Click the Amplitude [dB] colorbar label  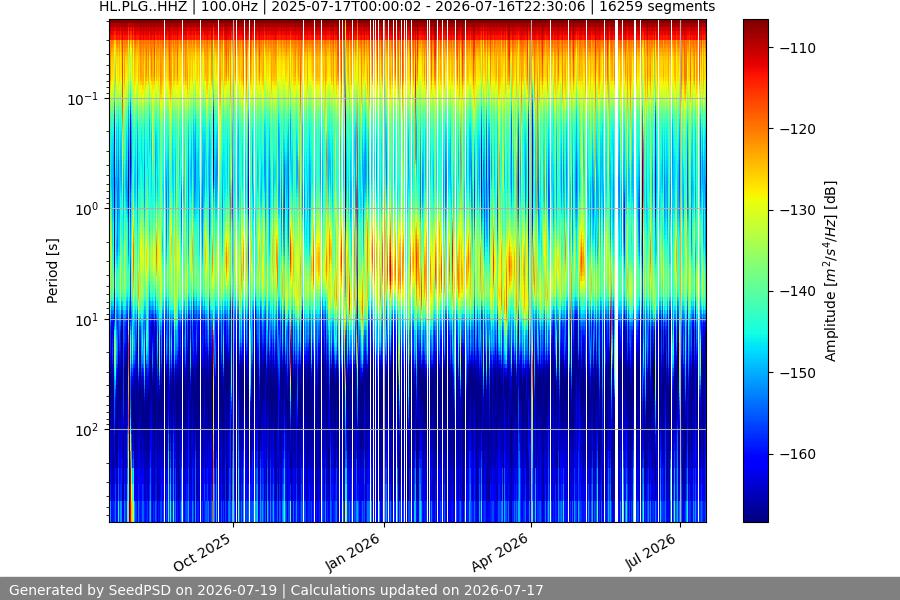point(831,271)
